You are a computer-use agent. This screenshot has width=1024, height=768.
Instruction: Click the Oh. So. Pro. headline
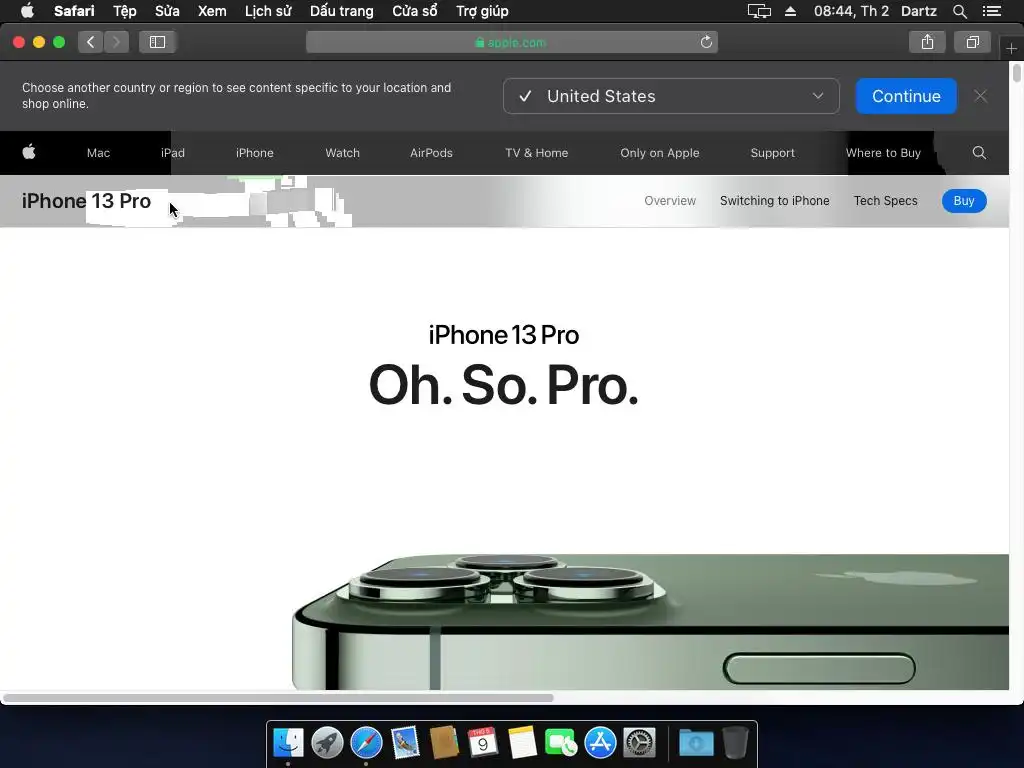coord(504,385)
